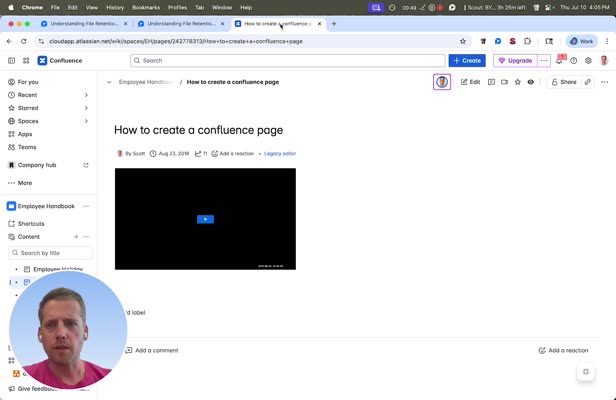Collapse breadcrumb chevron beside Employee Handbook
This screenshot has height=400, width=616.
[109, 82]
